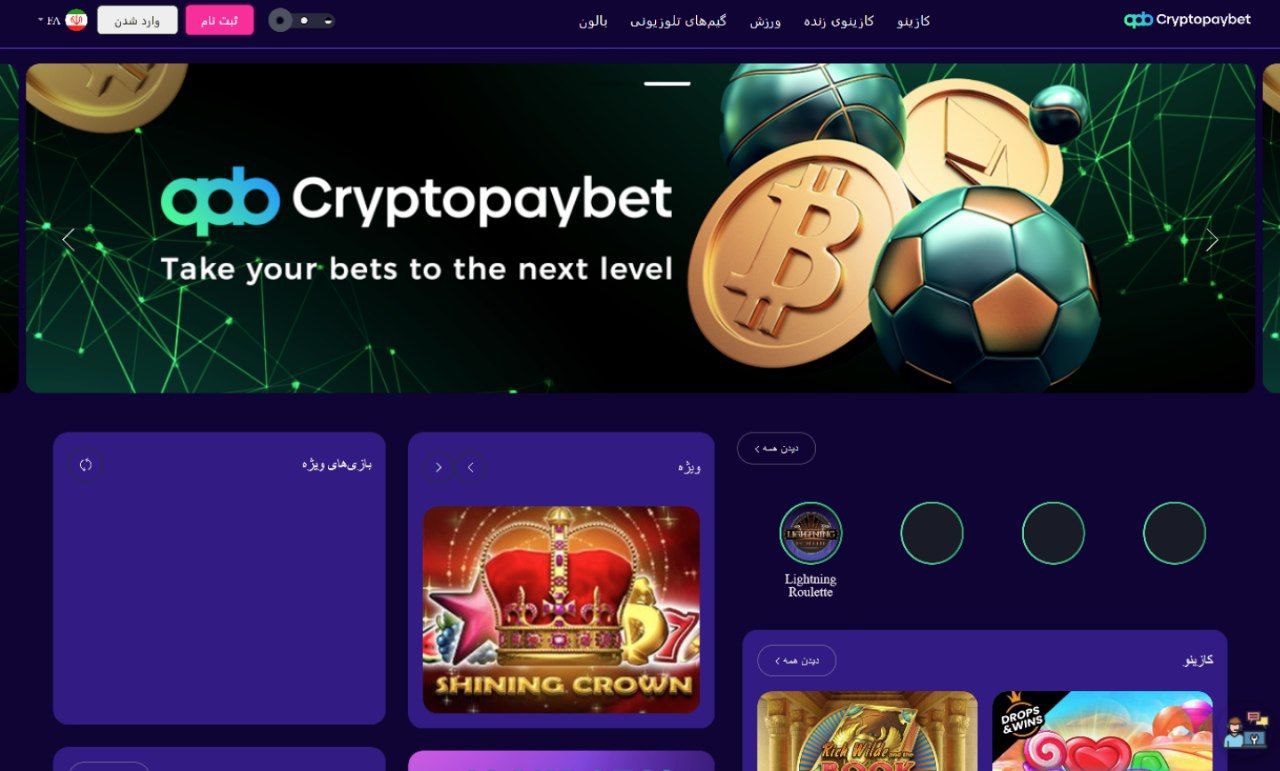Screen dimensions: 1280x771
Task: Refresh the بازی‌های ویژه panel
Action: (x=86, y=464)
